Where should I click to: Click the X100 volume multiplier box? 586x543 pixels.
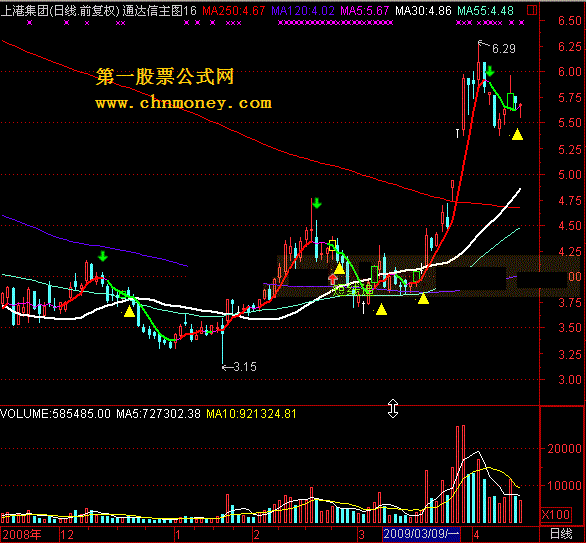556,515
